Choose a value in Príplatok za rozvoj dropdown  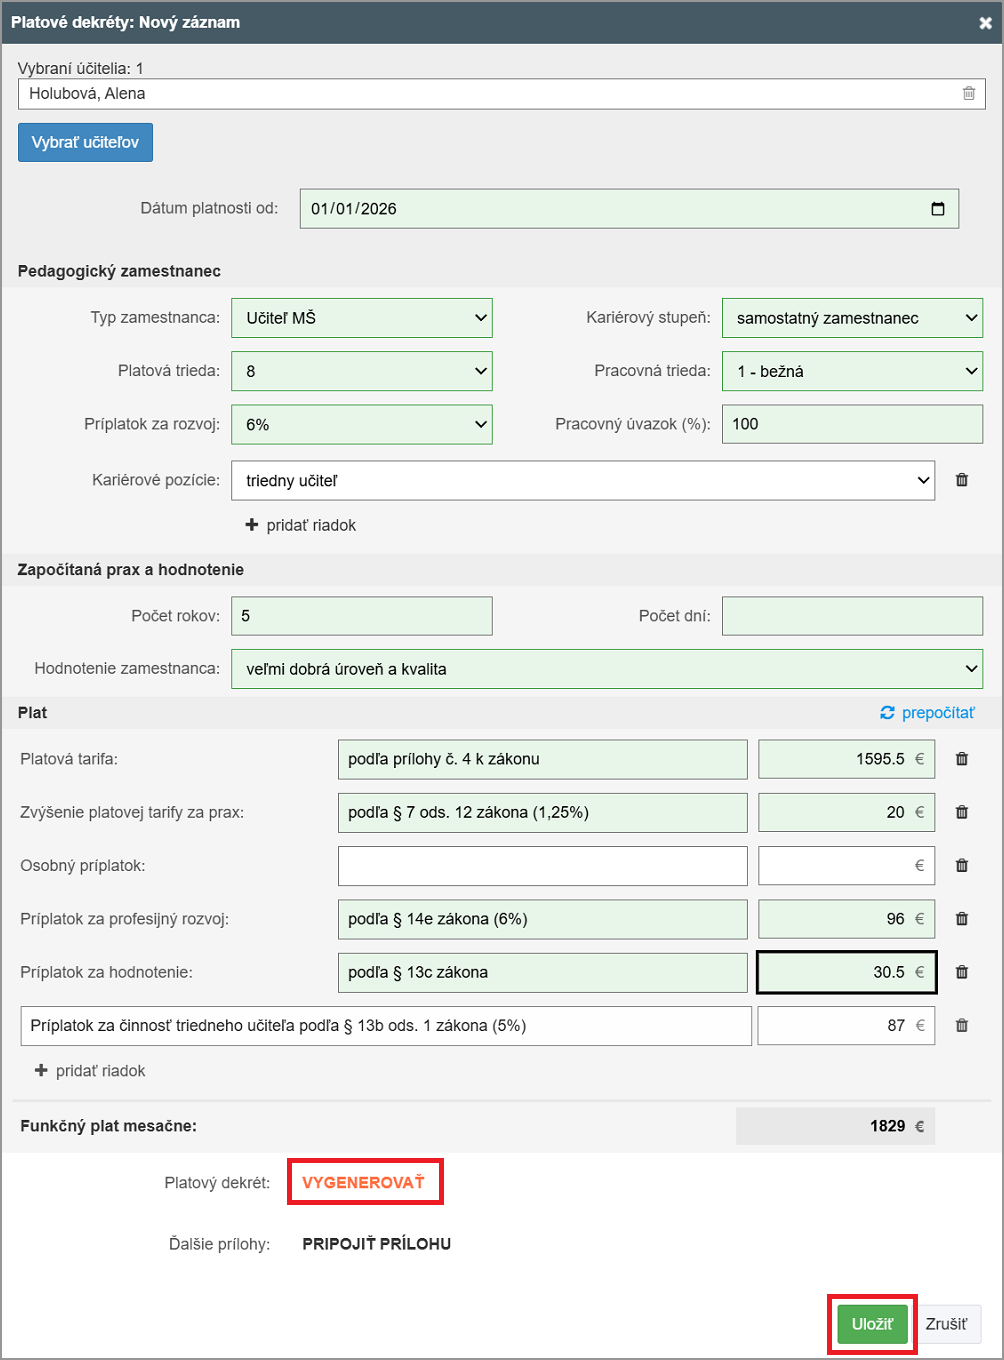pos(361,424)
